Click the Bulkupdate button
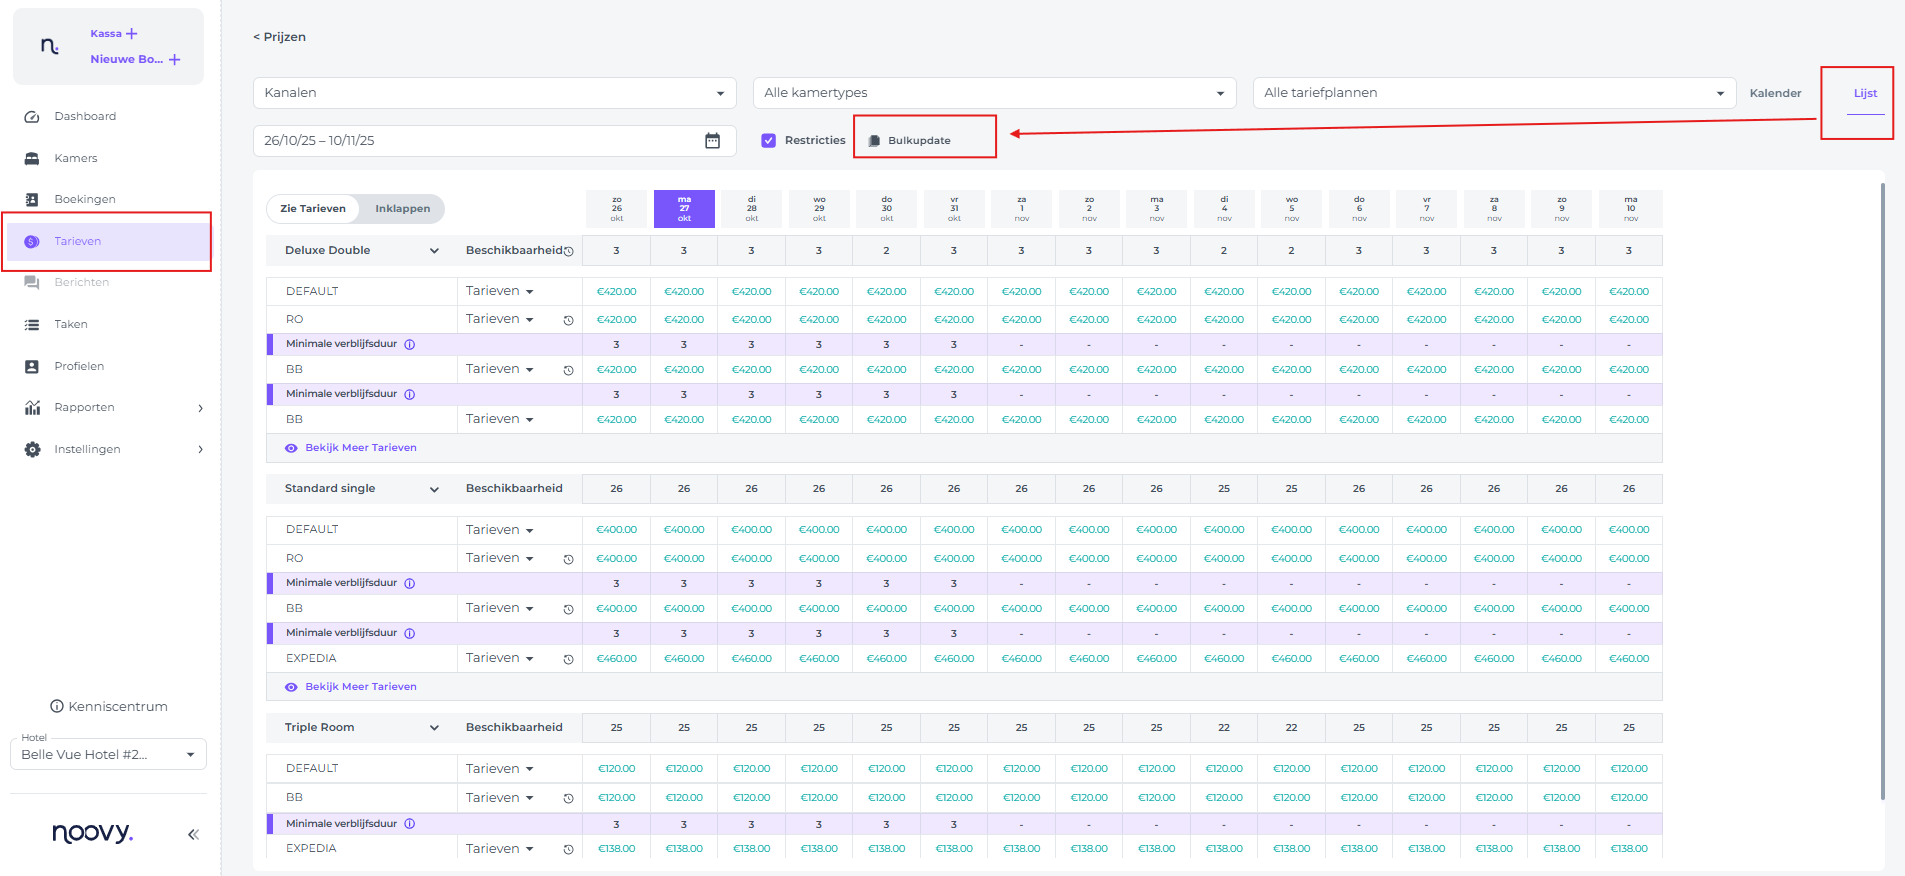Viewport: 1905px width, 876px height. (919, 141)
